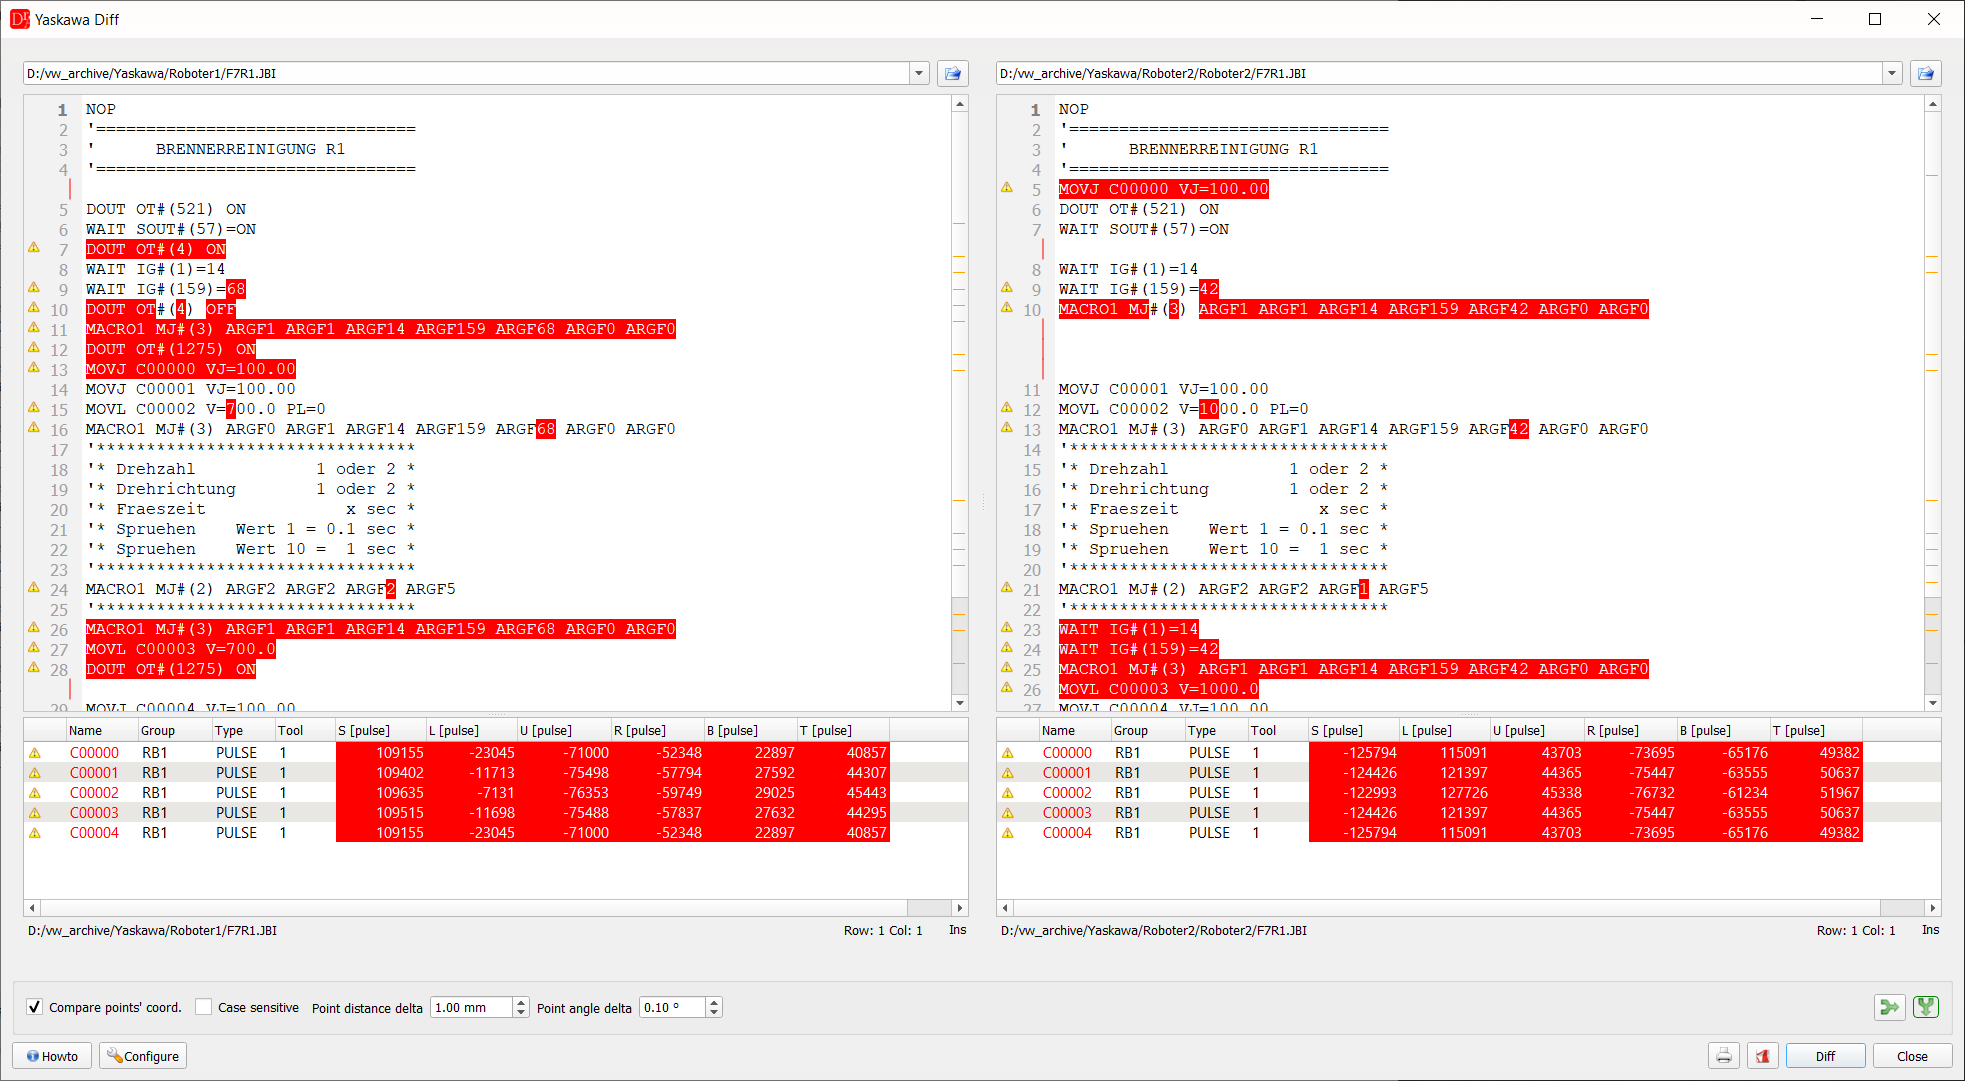The height and width of the screenshot is (1081, 1965).
Task: Increase point distance delta stepper
Action: click(x=521, y=1002)
